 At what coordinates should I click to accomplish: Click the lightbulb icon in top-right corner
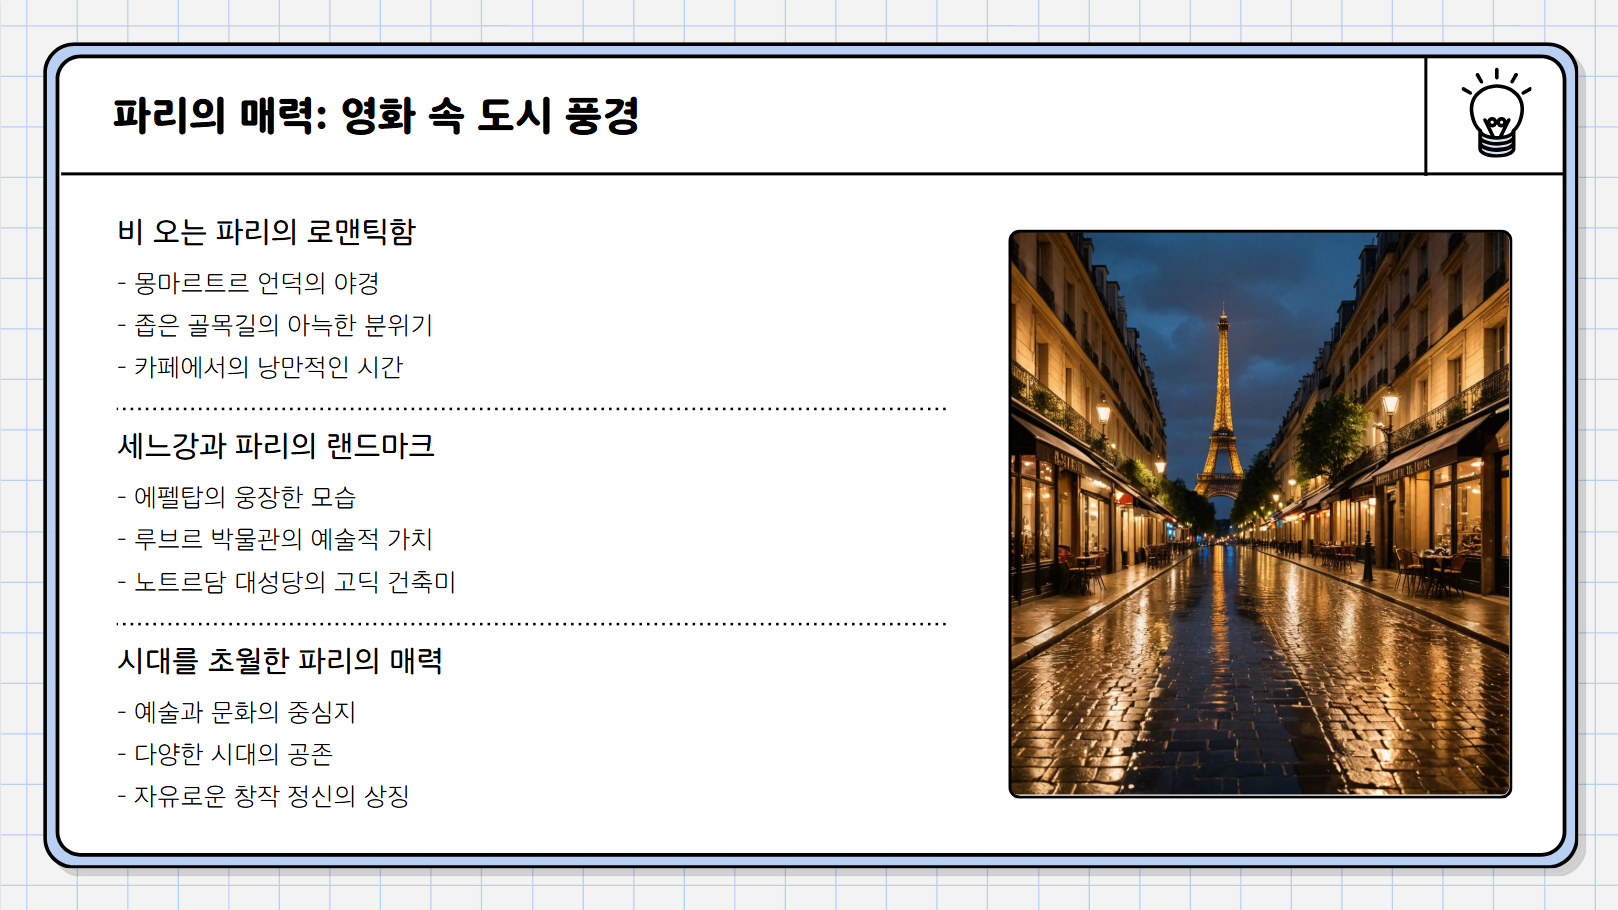1496,117
